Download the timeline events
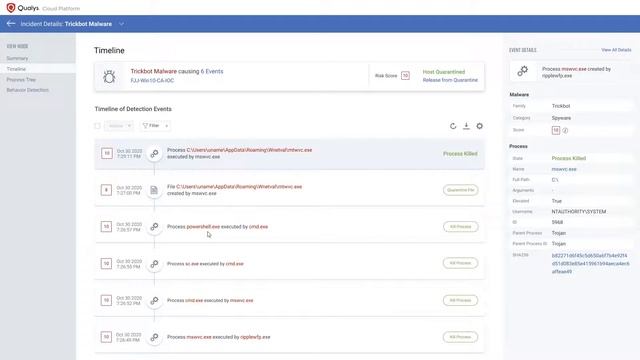Viewport: 640px width, 360px height. click(466, 126)
